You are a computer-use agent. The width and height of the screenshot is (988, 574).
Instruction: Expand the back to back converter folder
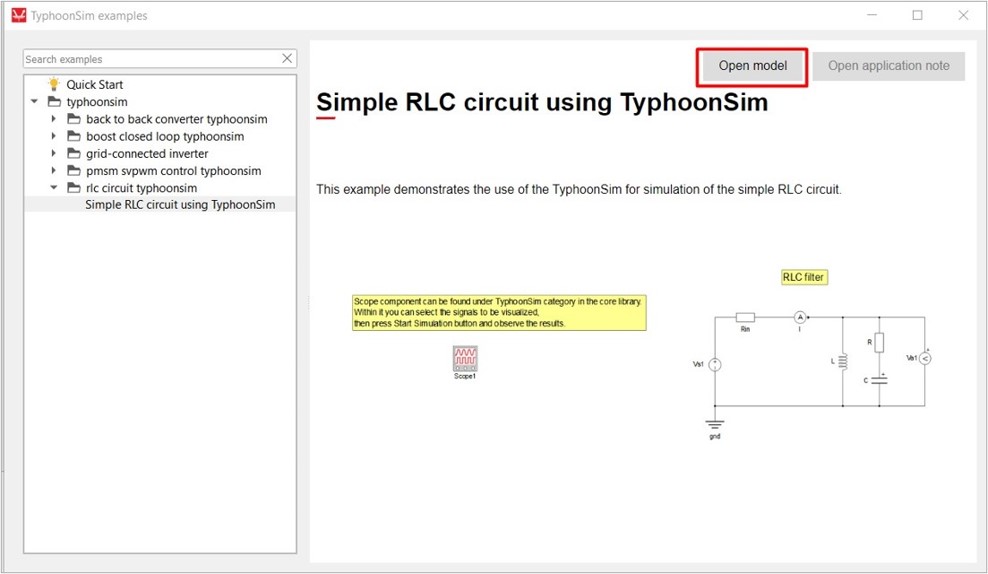[x=54, y=119]
